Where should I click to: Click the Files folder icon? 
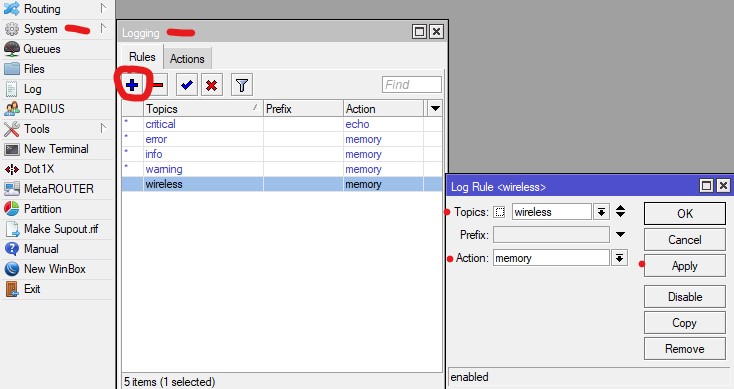tap(12, 69)
